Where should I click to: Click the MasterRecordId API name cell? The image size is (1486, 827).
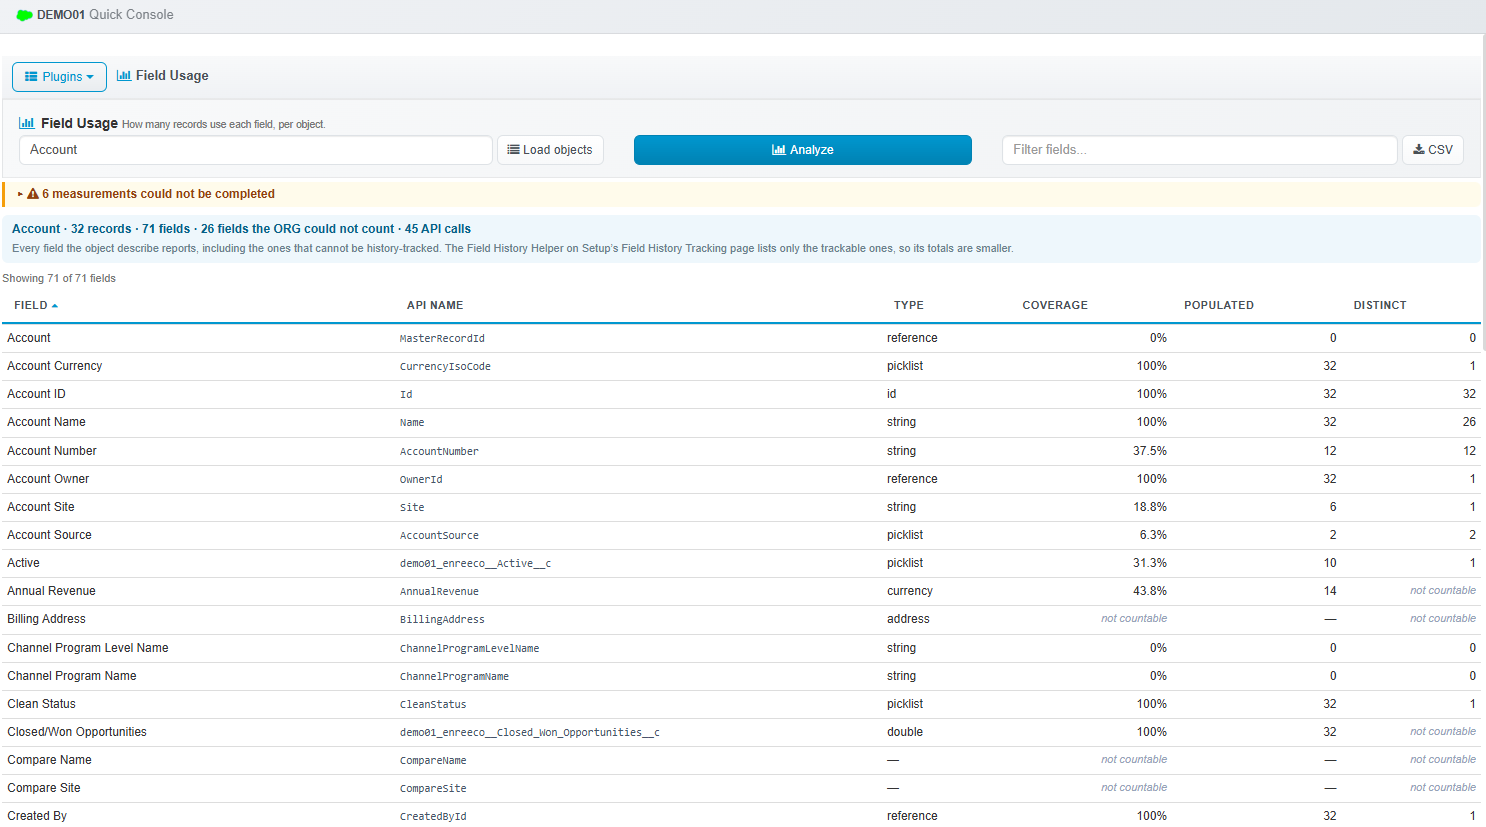(442, 339)
